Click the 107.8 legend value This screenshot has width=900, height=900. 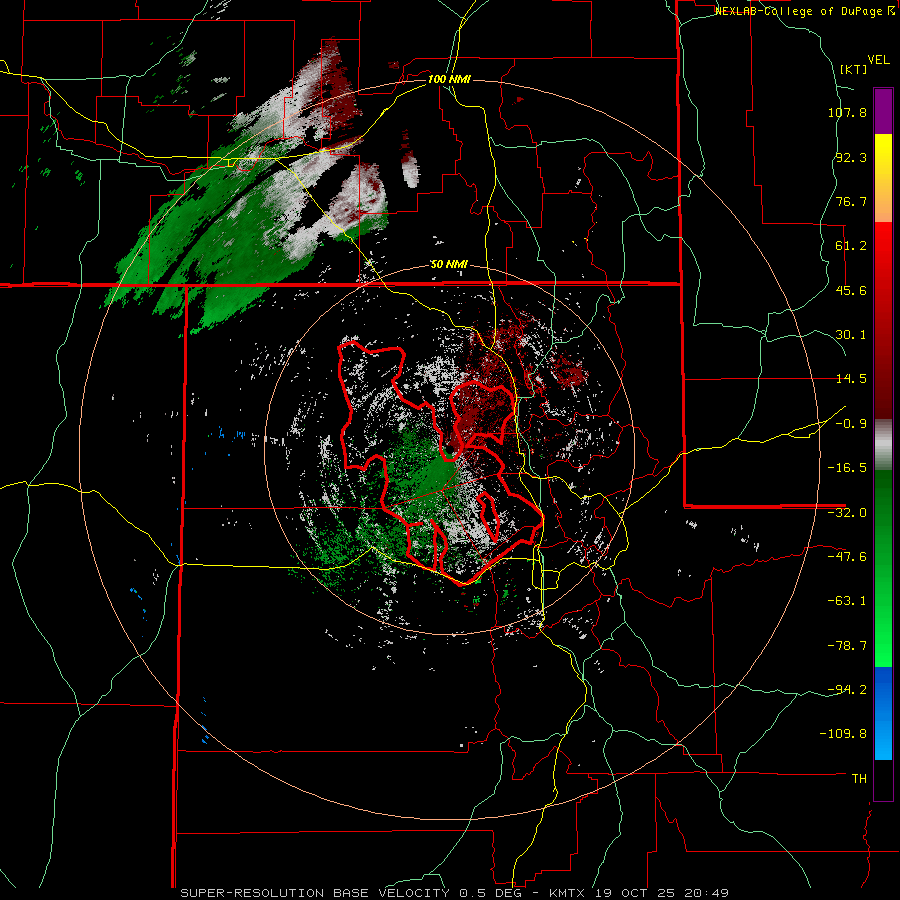coord(847,112)
